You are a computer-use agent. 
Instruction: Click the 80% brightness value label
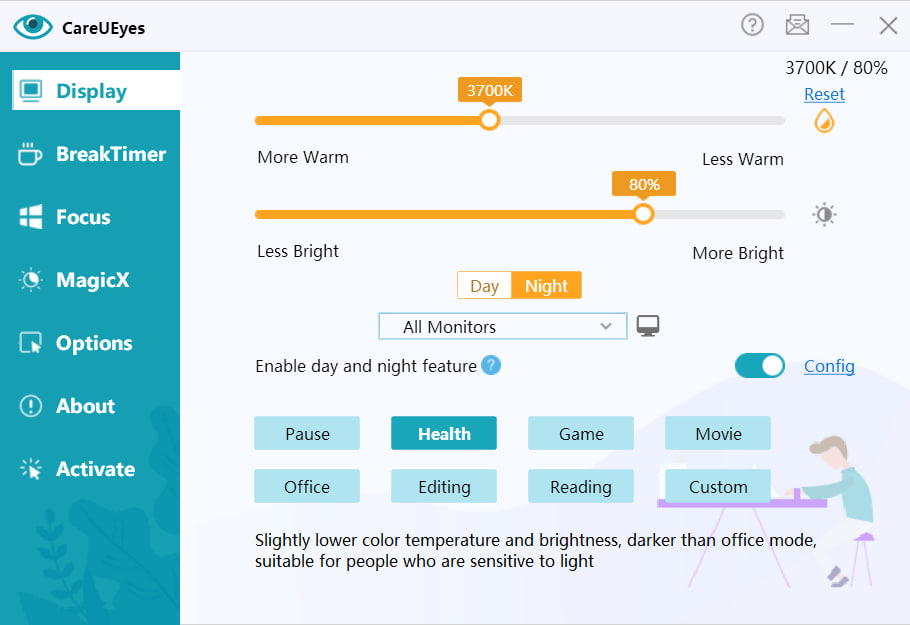[x=644, y=184]
